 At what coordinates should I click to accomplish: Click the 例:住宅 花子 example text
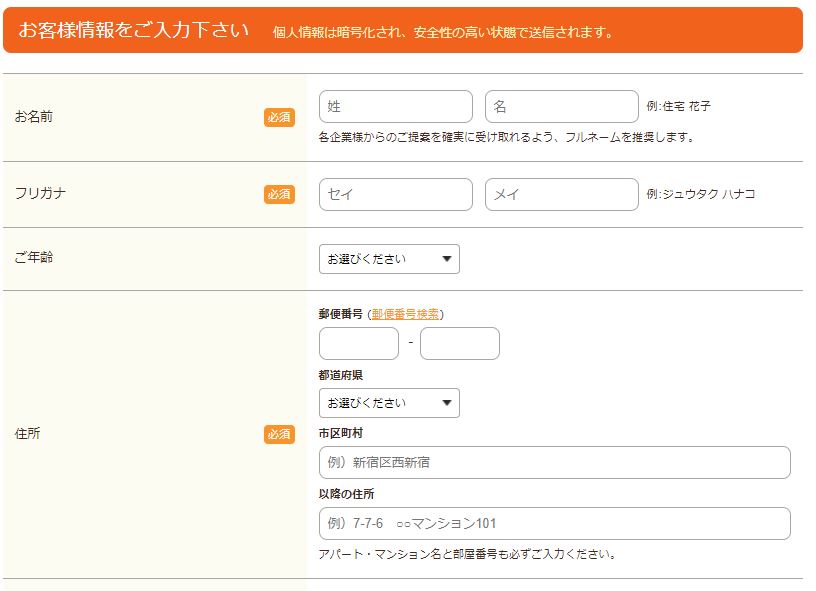coord(679,107)
